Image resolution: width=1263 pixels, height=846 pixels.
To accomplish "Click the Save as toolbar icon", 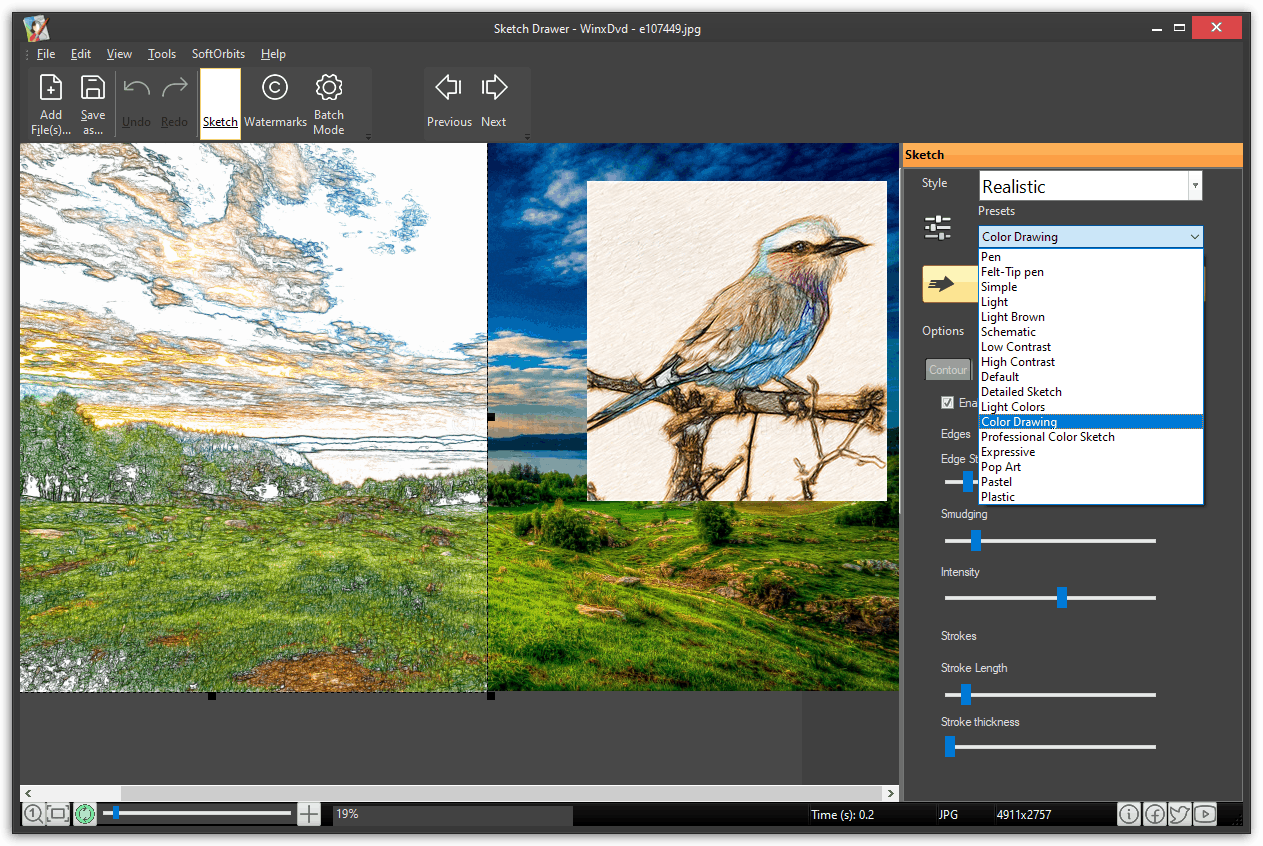I will coord(93,103).
